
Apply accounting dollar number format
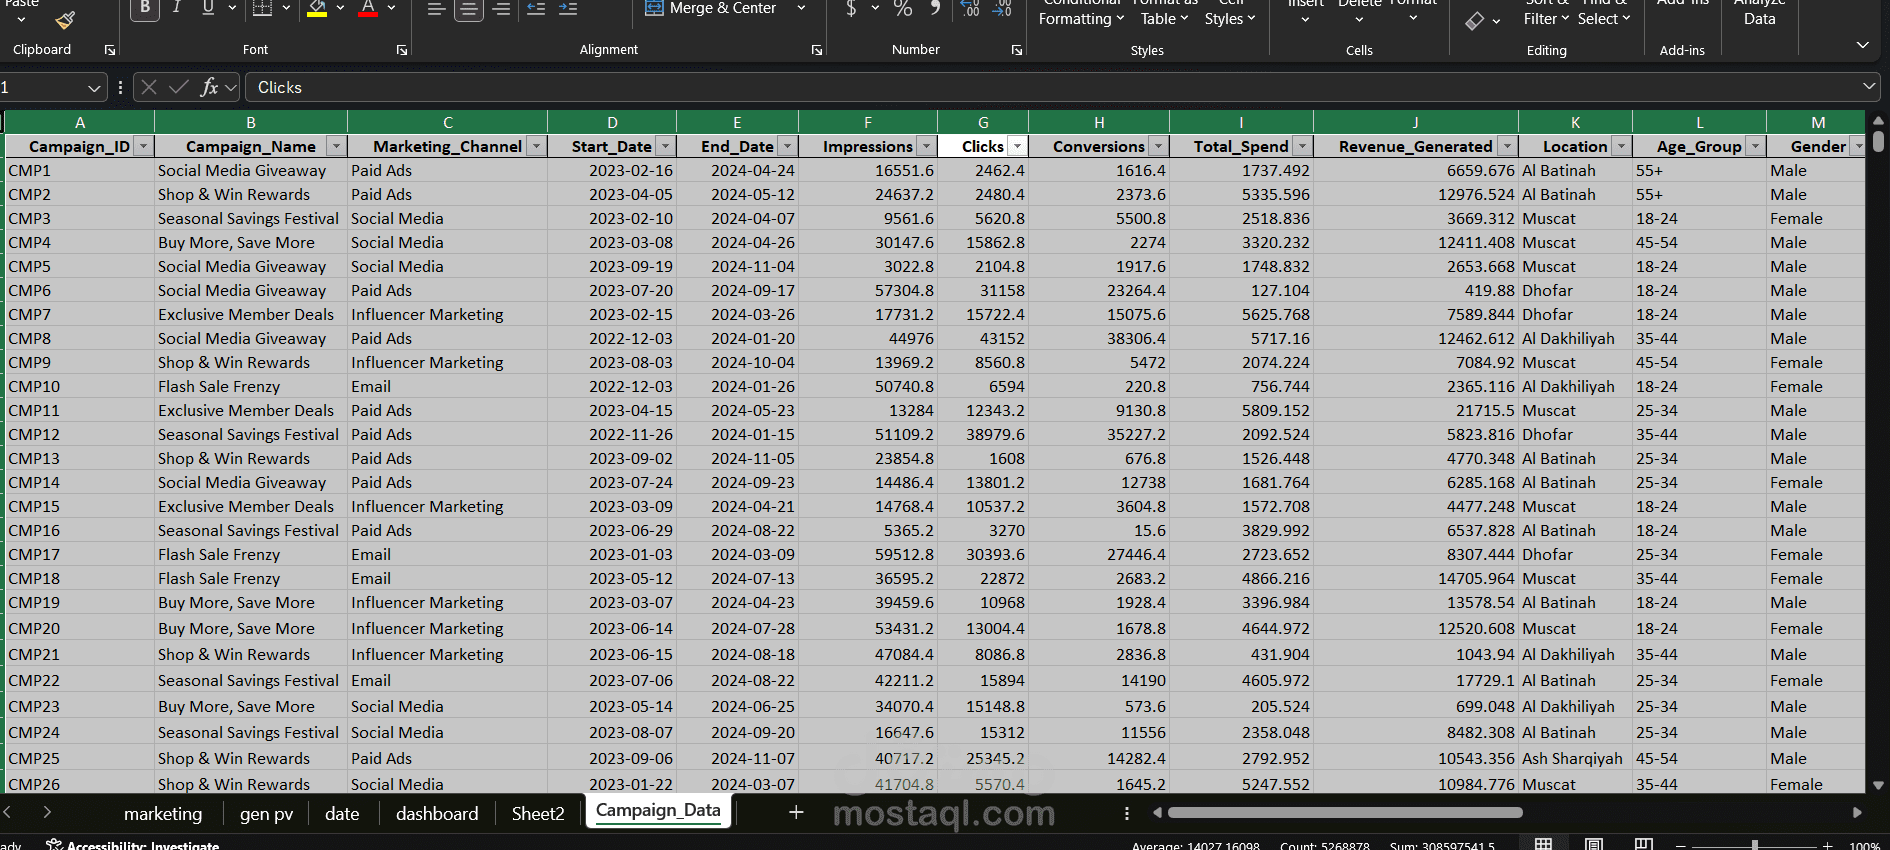851,9
